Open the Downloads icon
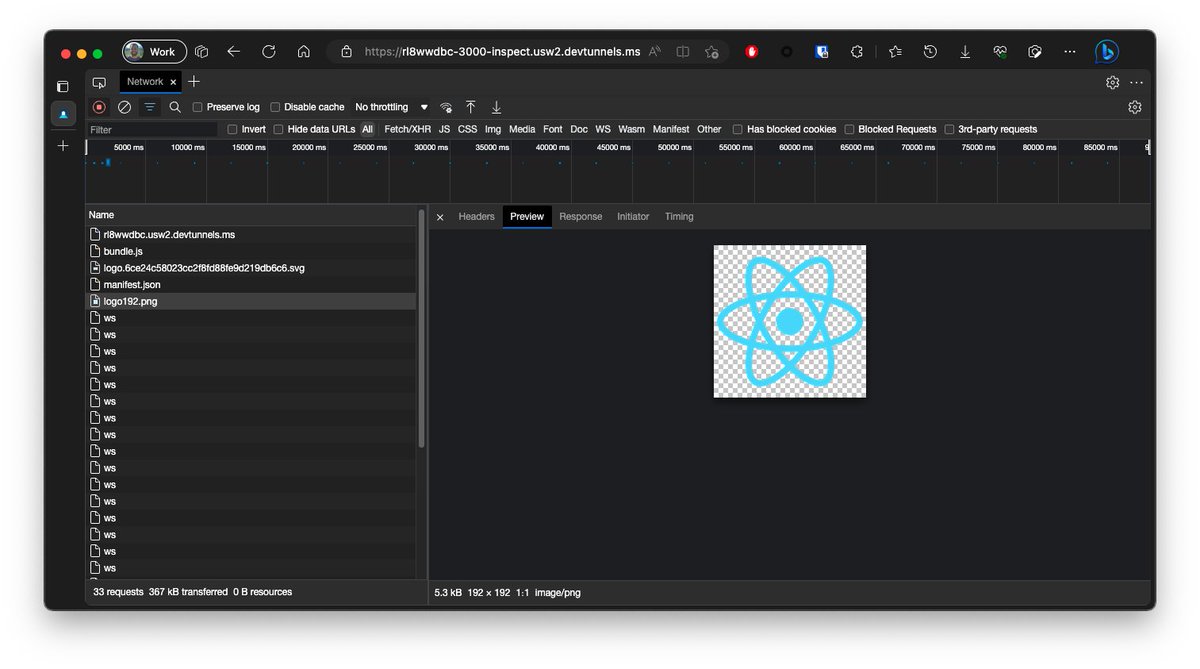1200x669 pixels. tap(965, 51)
